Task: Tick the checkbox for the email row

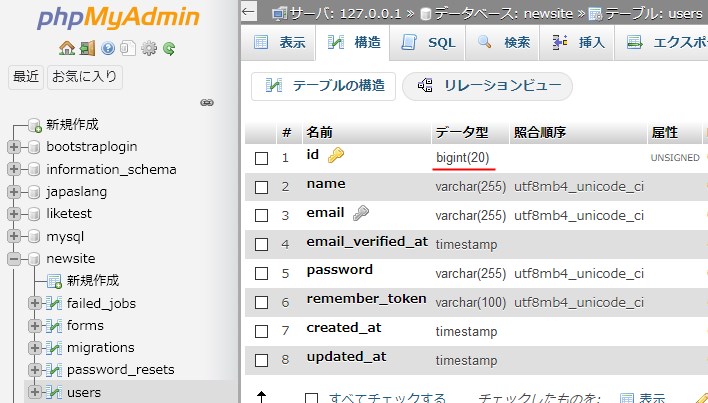Action: click(x=262, y=215)
